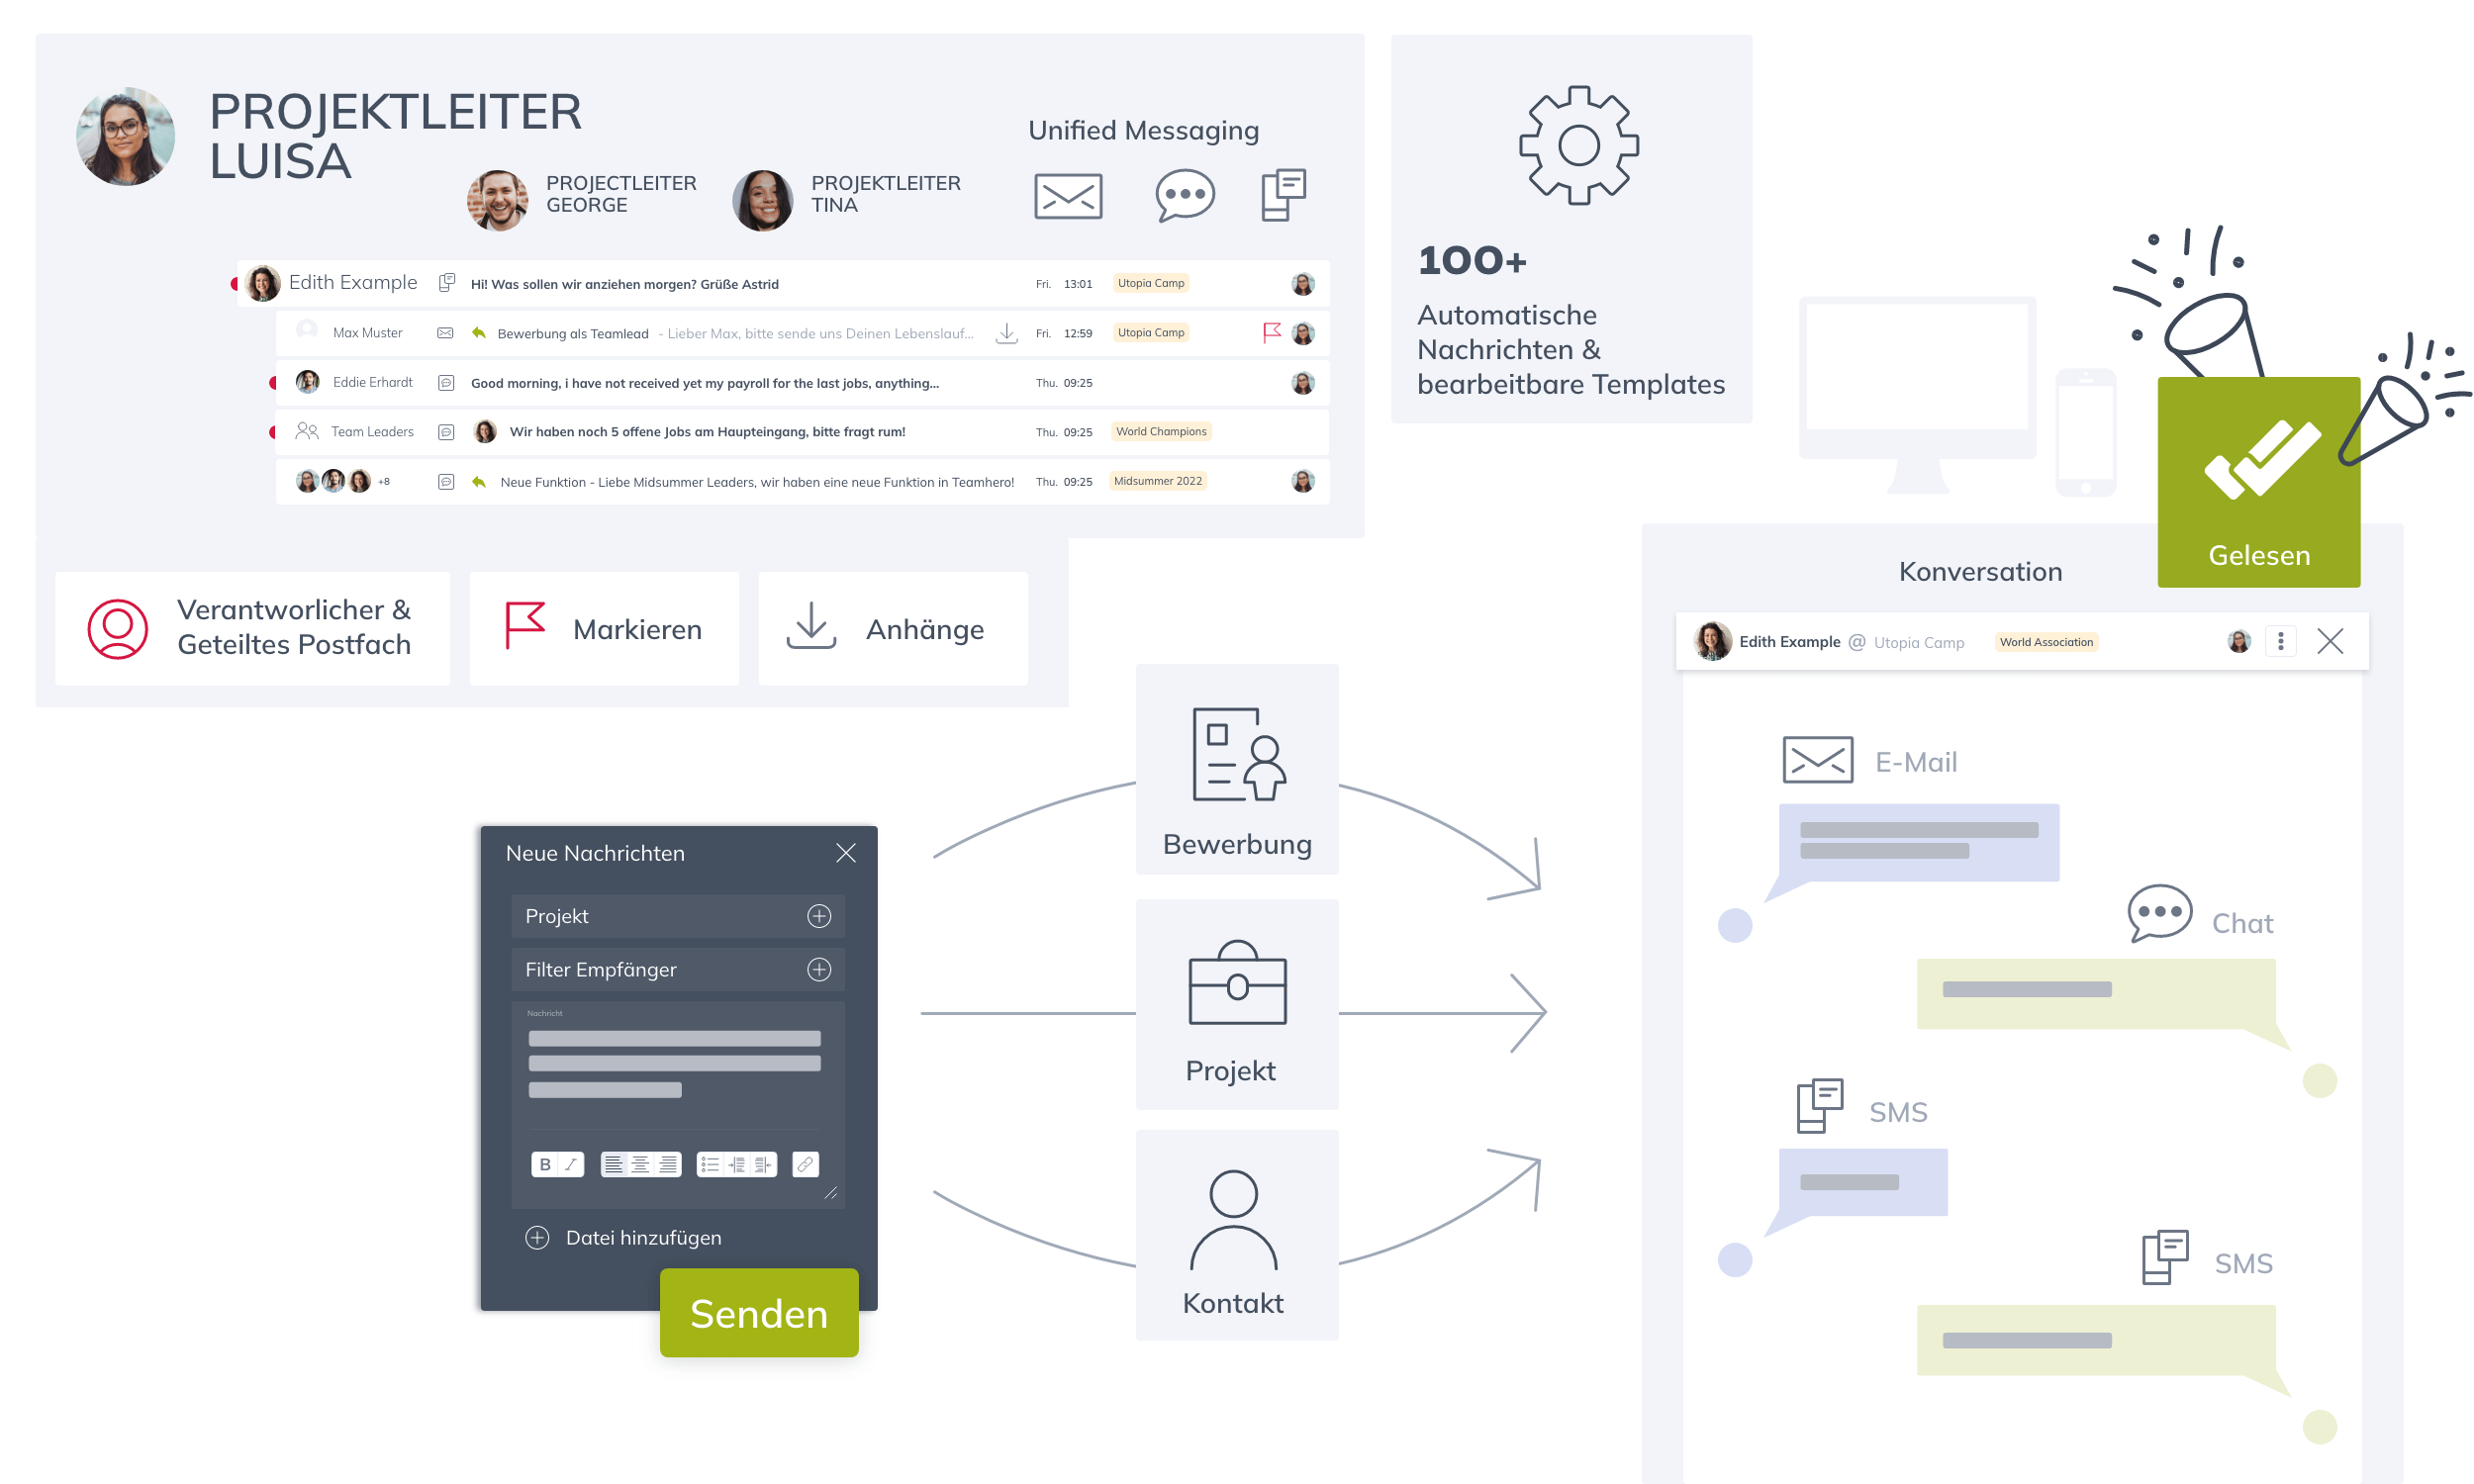Click chat type icon beside Team Leaders
This screenshot has width=2474, height=1484.
[446, 431]
